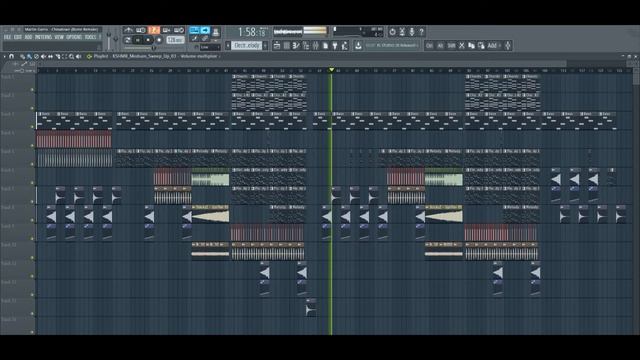Click the Alt shortcut button
This screenshot has height=360, width=640.
coord(440,46)
